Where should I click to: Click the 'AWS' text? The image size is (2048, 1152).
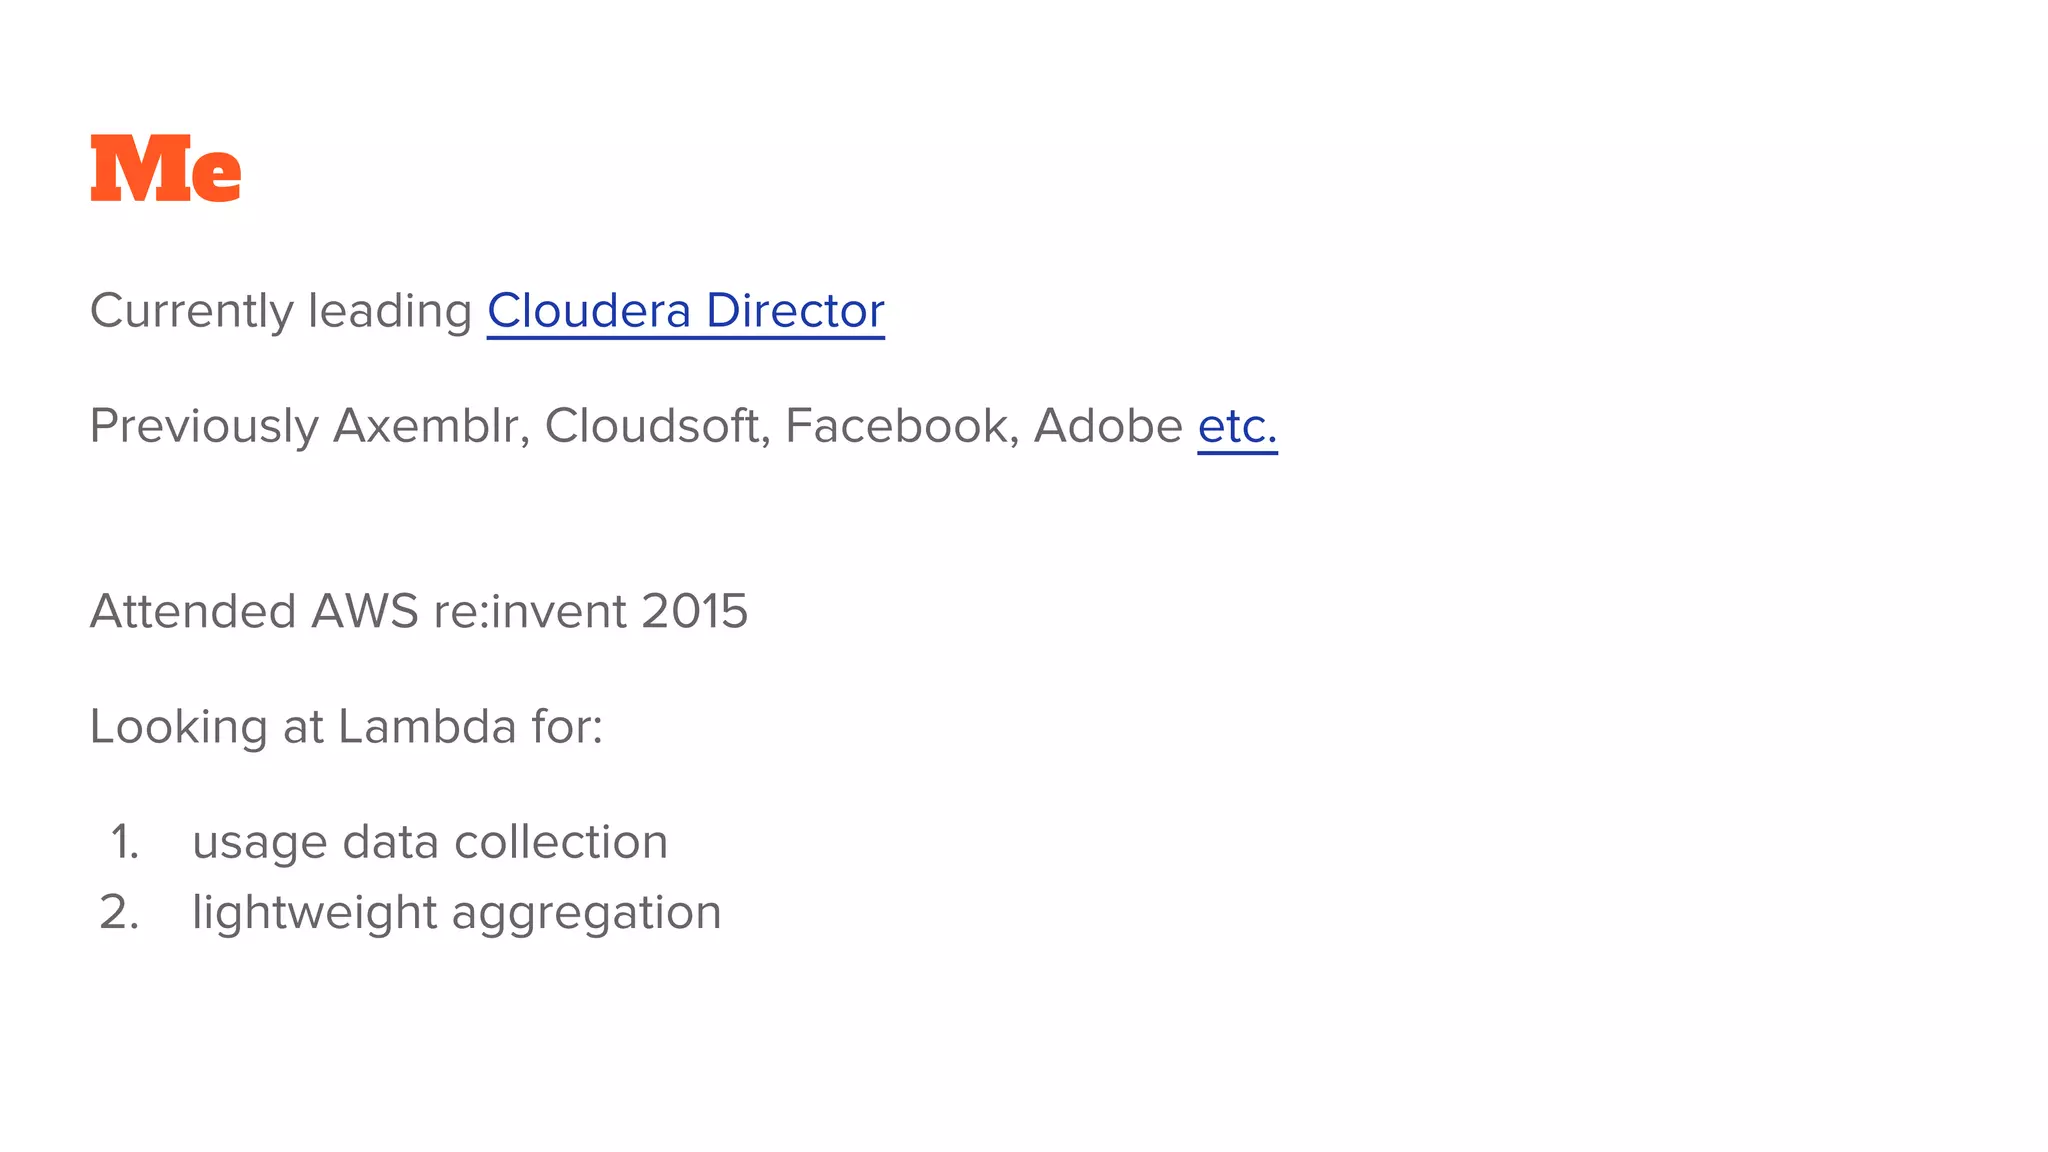(365, 611)
